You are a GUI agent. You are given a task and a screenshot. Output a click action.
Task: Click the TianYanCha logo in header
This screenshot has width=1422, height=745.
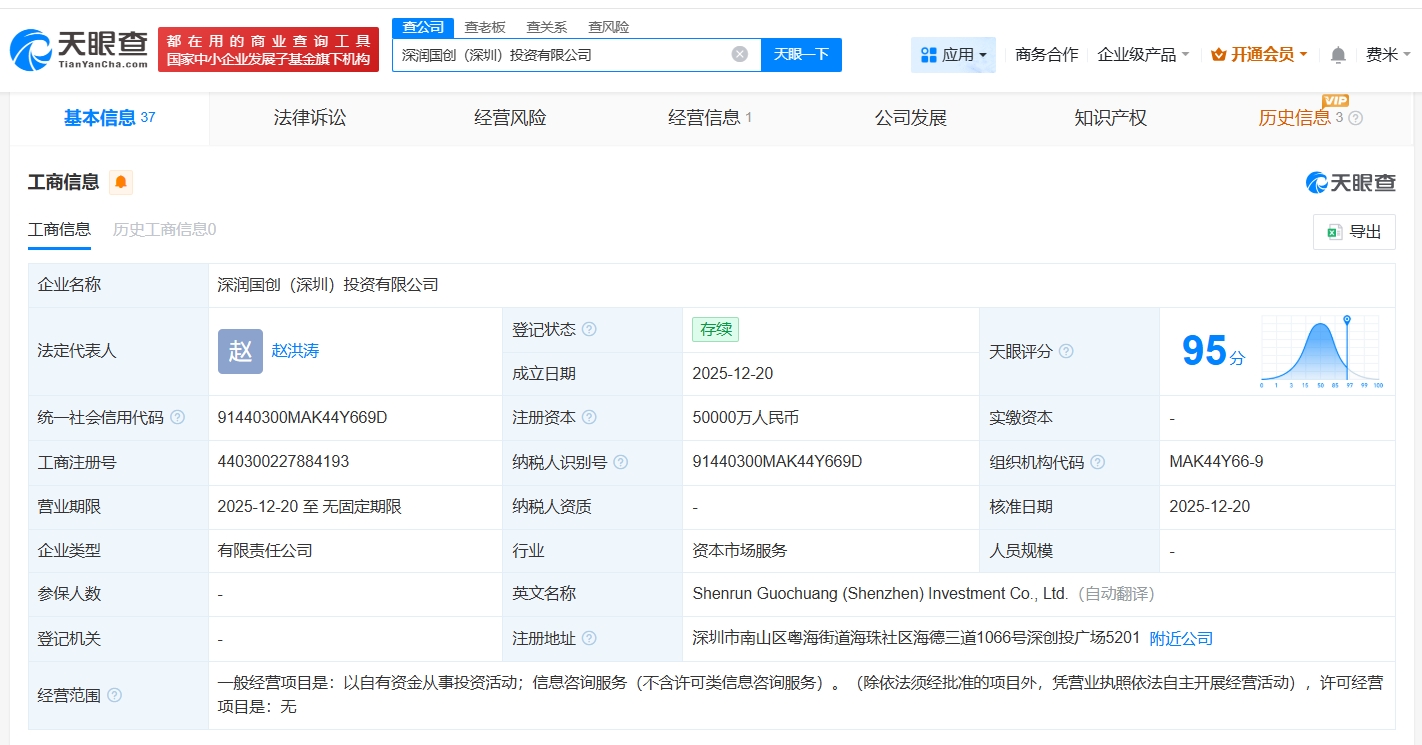80,49
